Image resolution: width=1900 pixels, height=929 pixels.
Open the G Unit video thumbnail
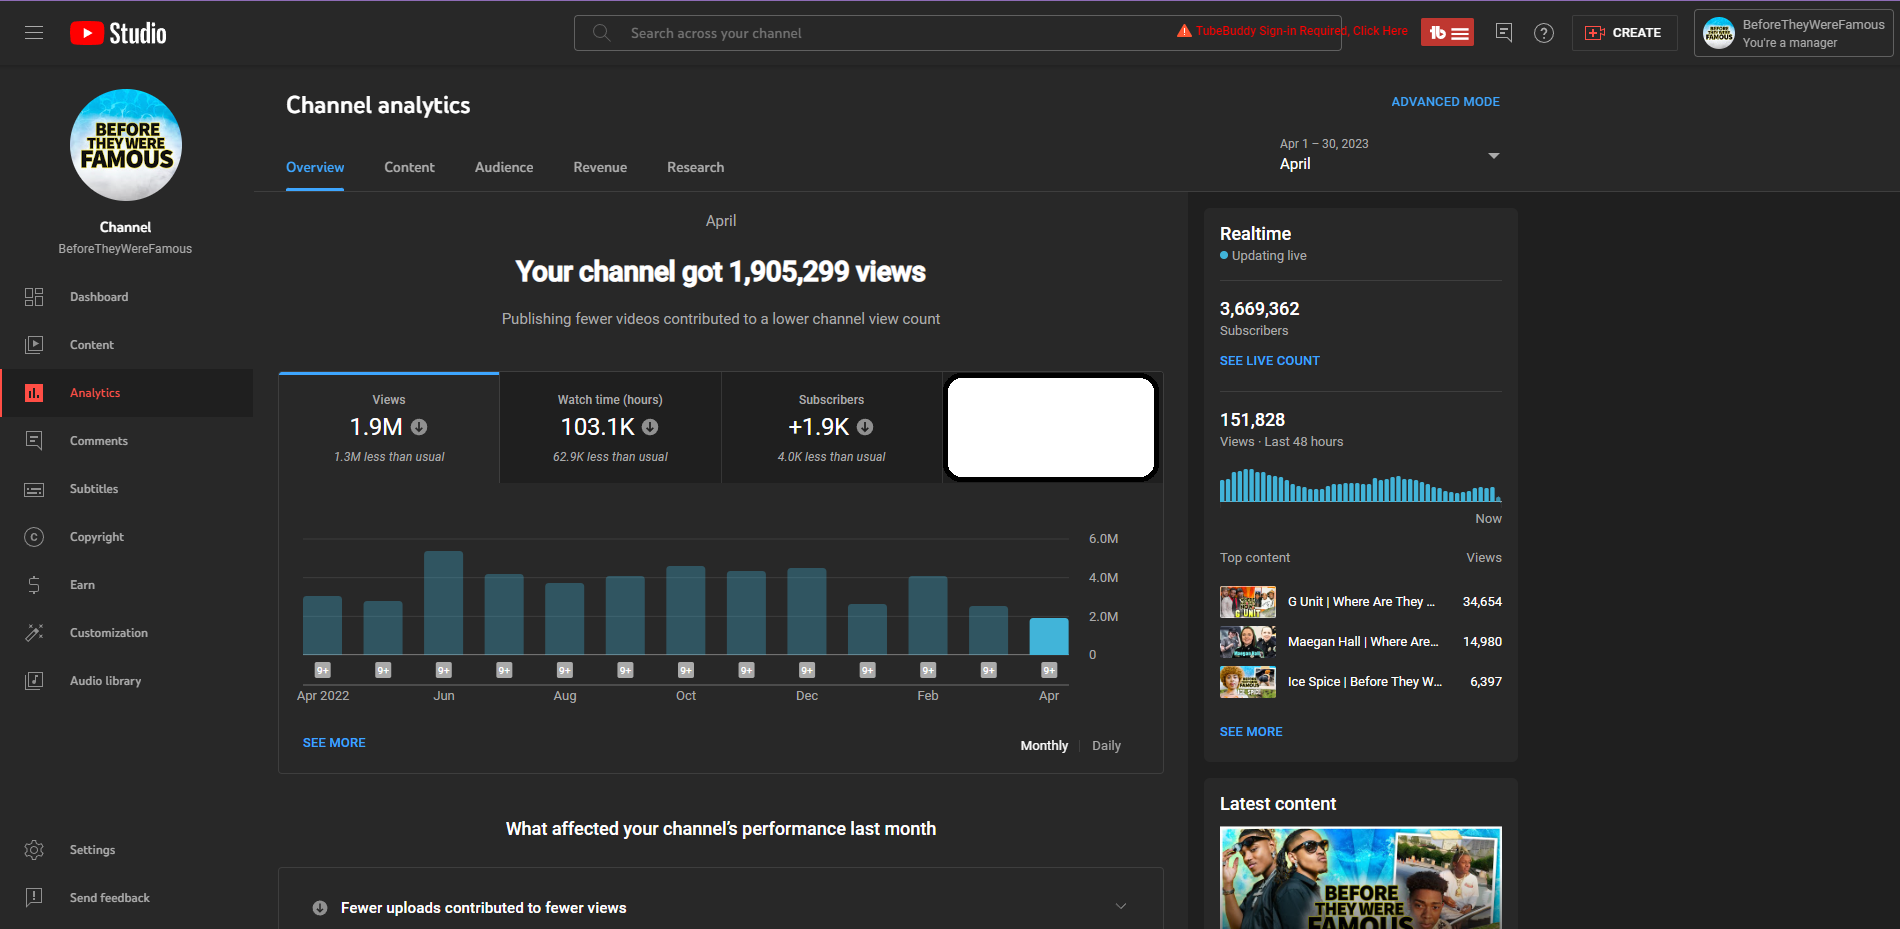[x=1248, y=602]
